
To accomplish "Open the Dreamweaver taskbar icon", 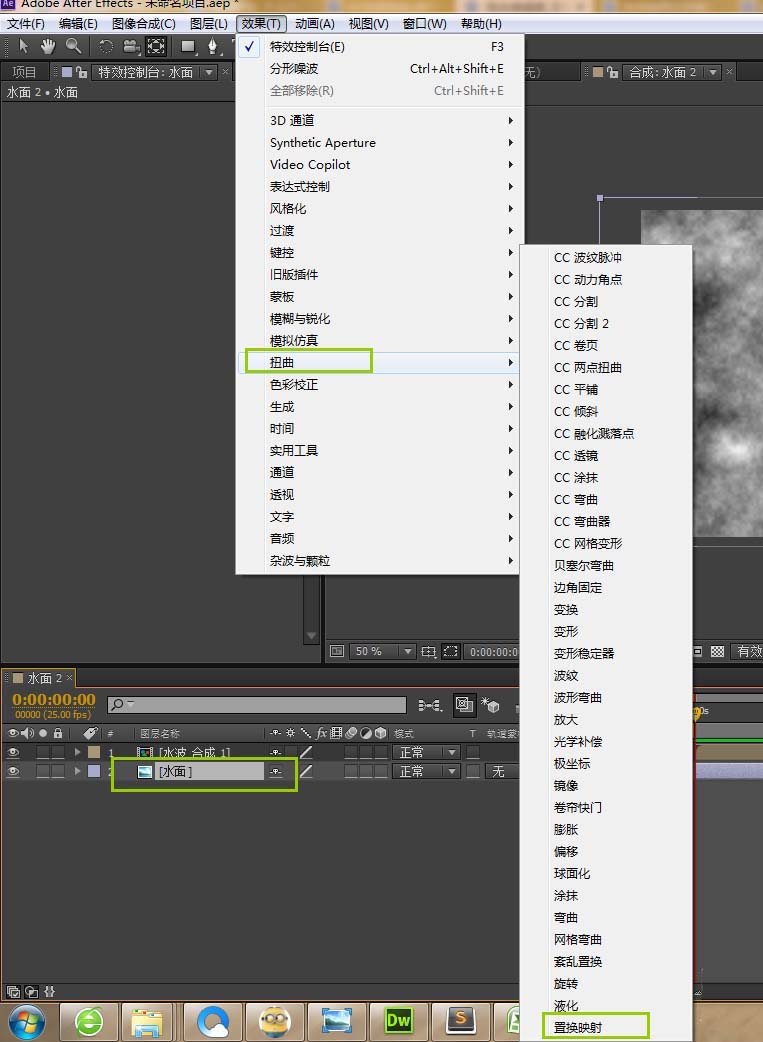I will pos(397,1021).
